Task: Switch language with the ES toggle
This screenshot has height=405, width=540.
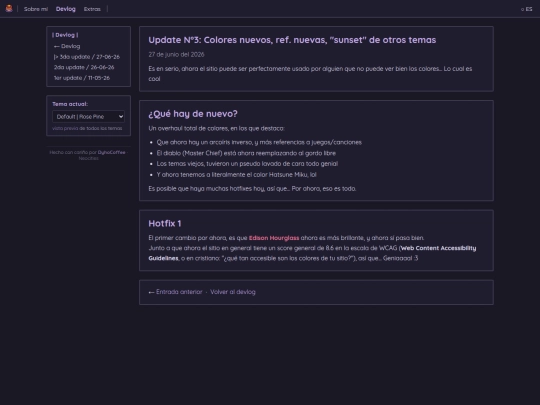Action: pyautogui.click(x=527, y=9)
